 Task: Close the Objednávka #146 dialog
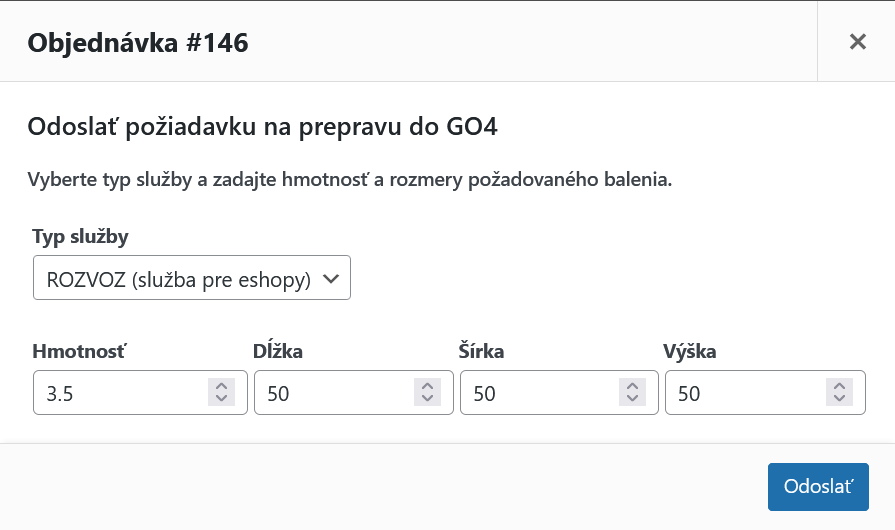pos(857,41)
